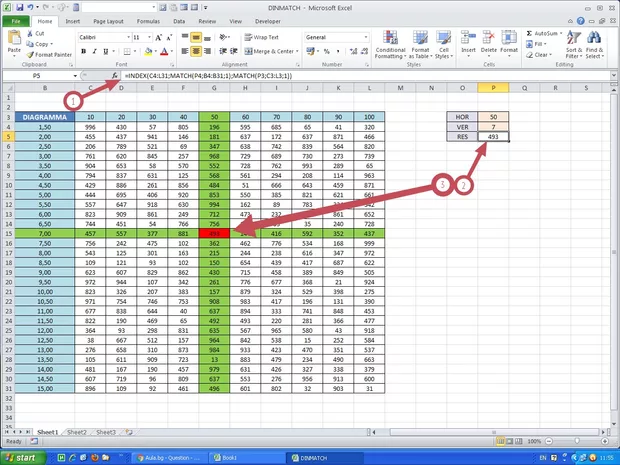The width and height of the screenshot is (620, 465).
Task: Apply the yellow Fill Color bucket
Action: tap(148, 51)
